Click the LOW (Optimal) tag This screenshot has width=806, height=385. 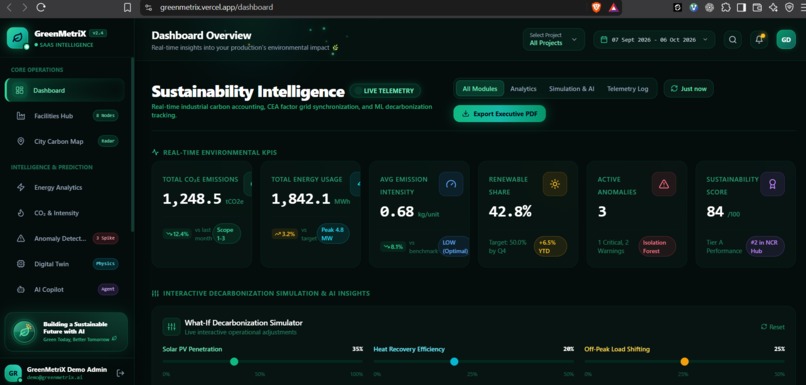pyautogui.click(x=454, y=247)
